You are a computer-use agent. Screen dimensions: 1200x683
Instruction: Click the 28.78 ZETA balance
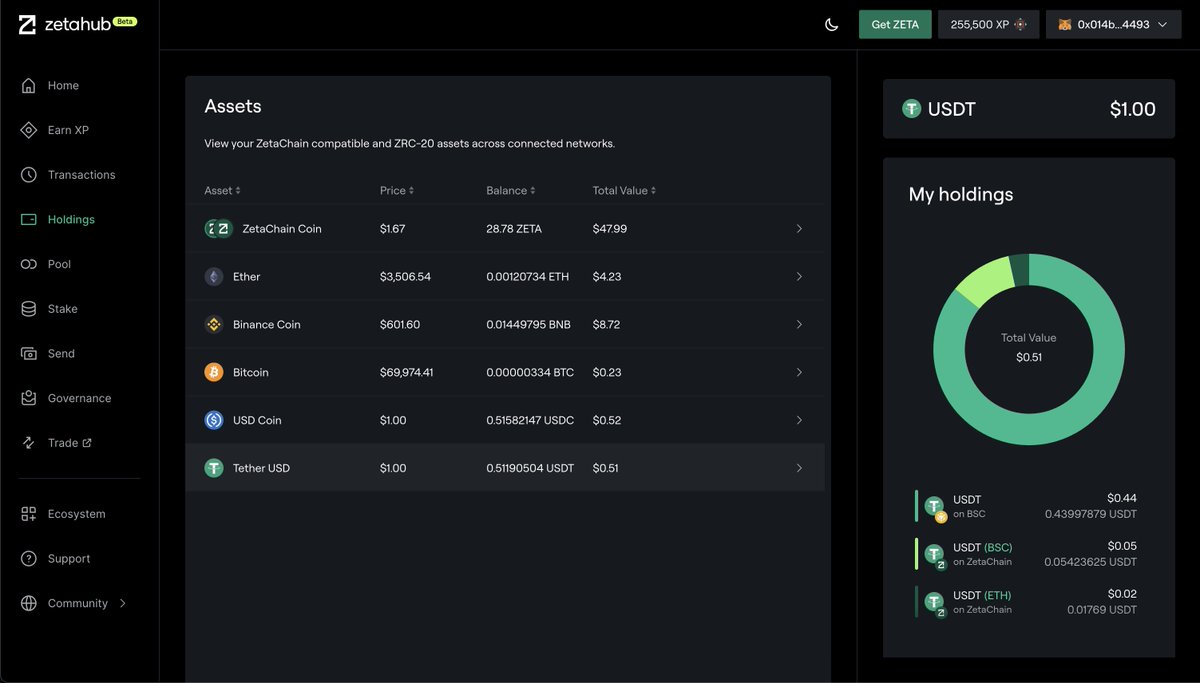click(514, 229)
